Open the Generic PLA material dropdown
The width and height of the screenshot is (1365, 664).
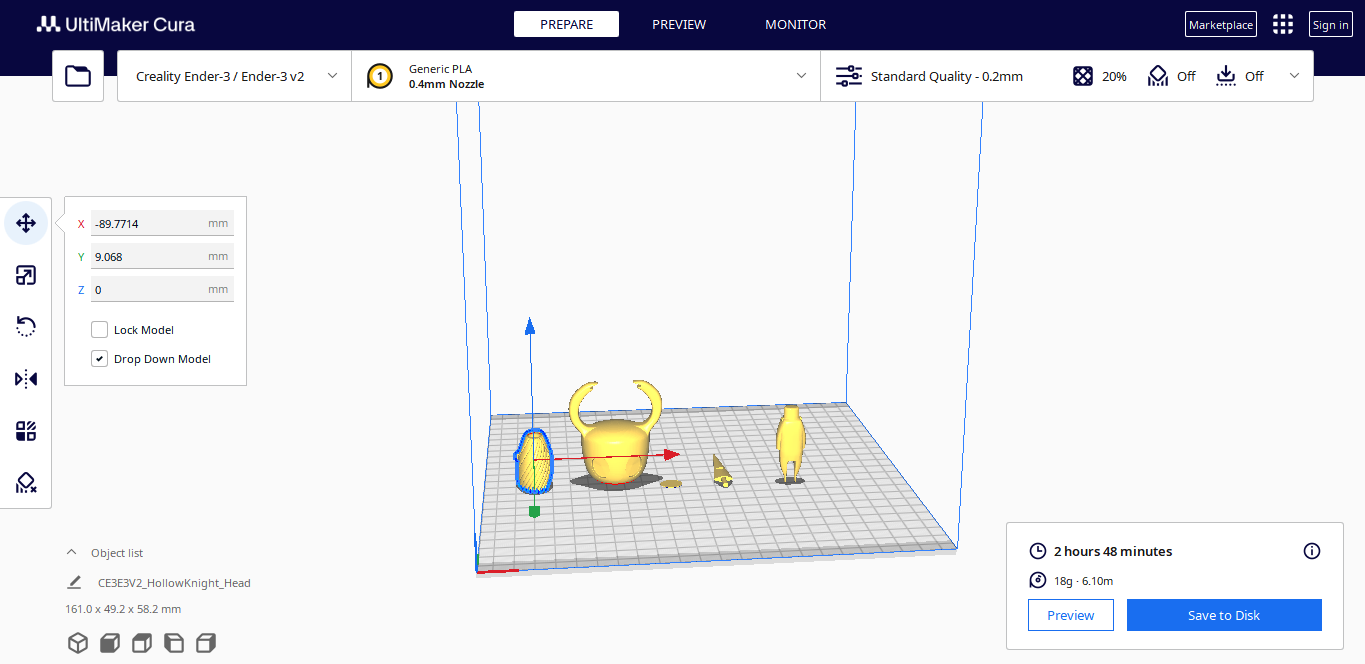tap(586, 76)
